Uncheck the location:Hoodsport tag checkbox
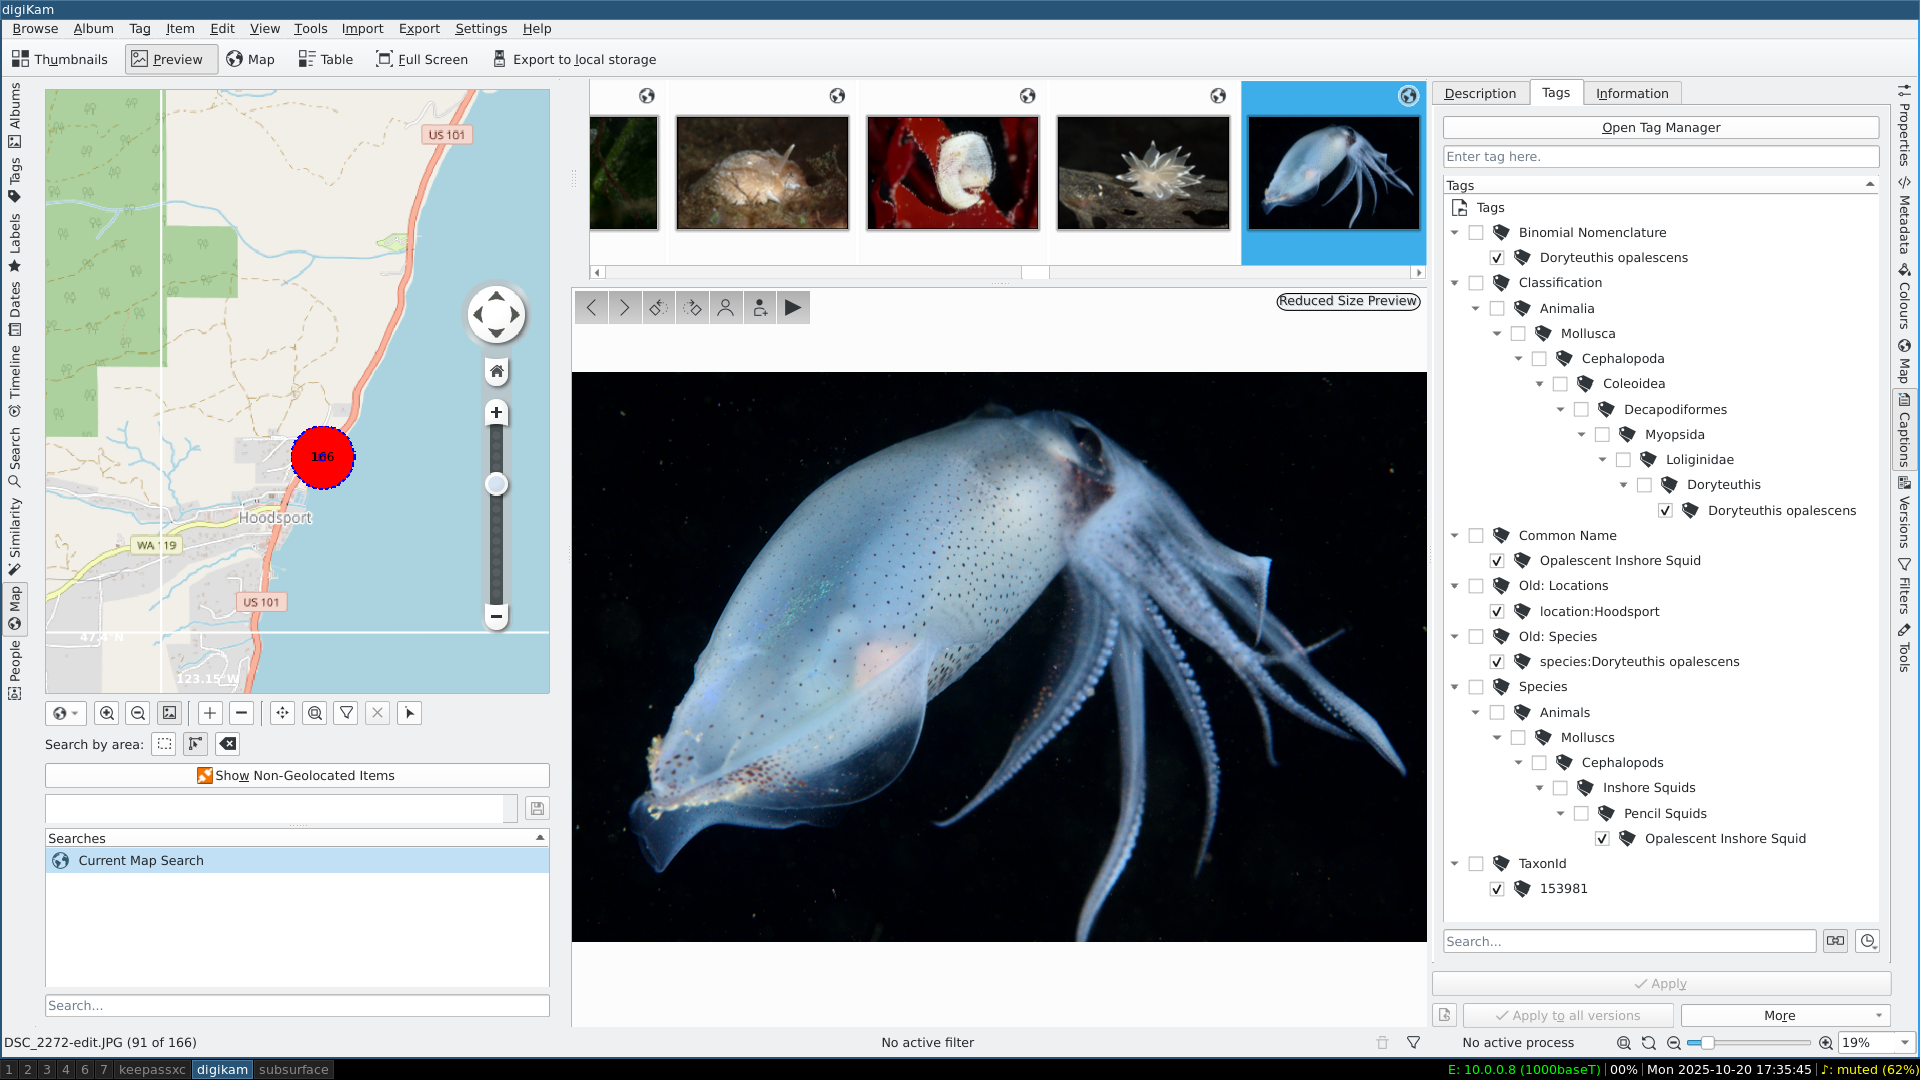 [1497, 612]
